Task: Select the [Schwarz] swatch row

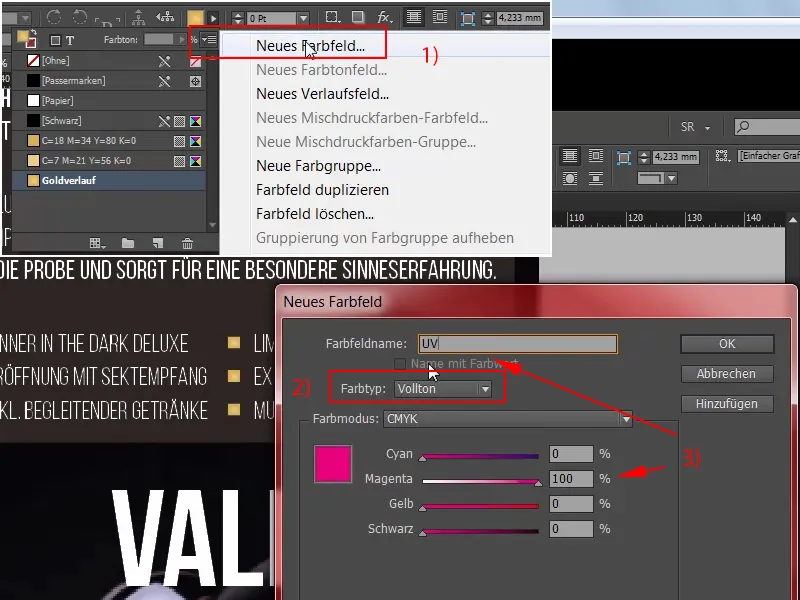Action: 109,120
